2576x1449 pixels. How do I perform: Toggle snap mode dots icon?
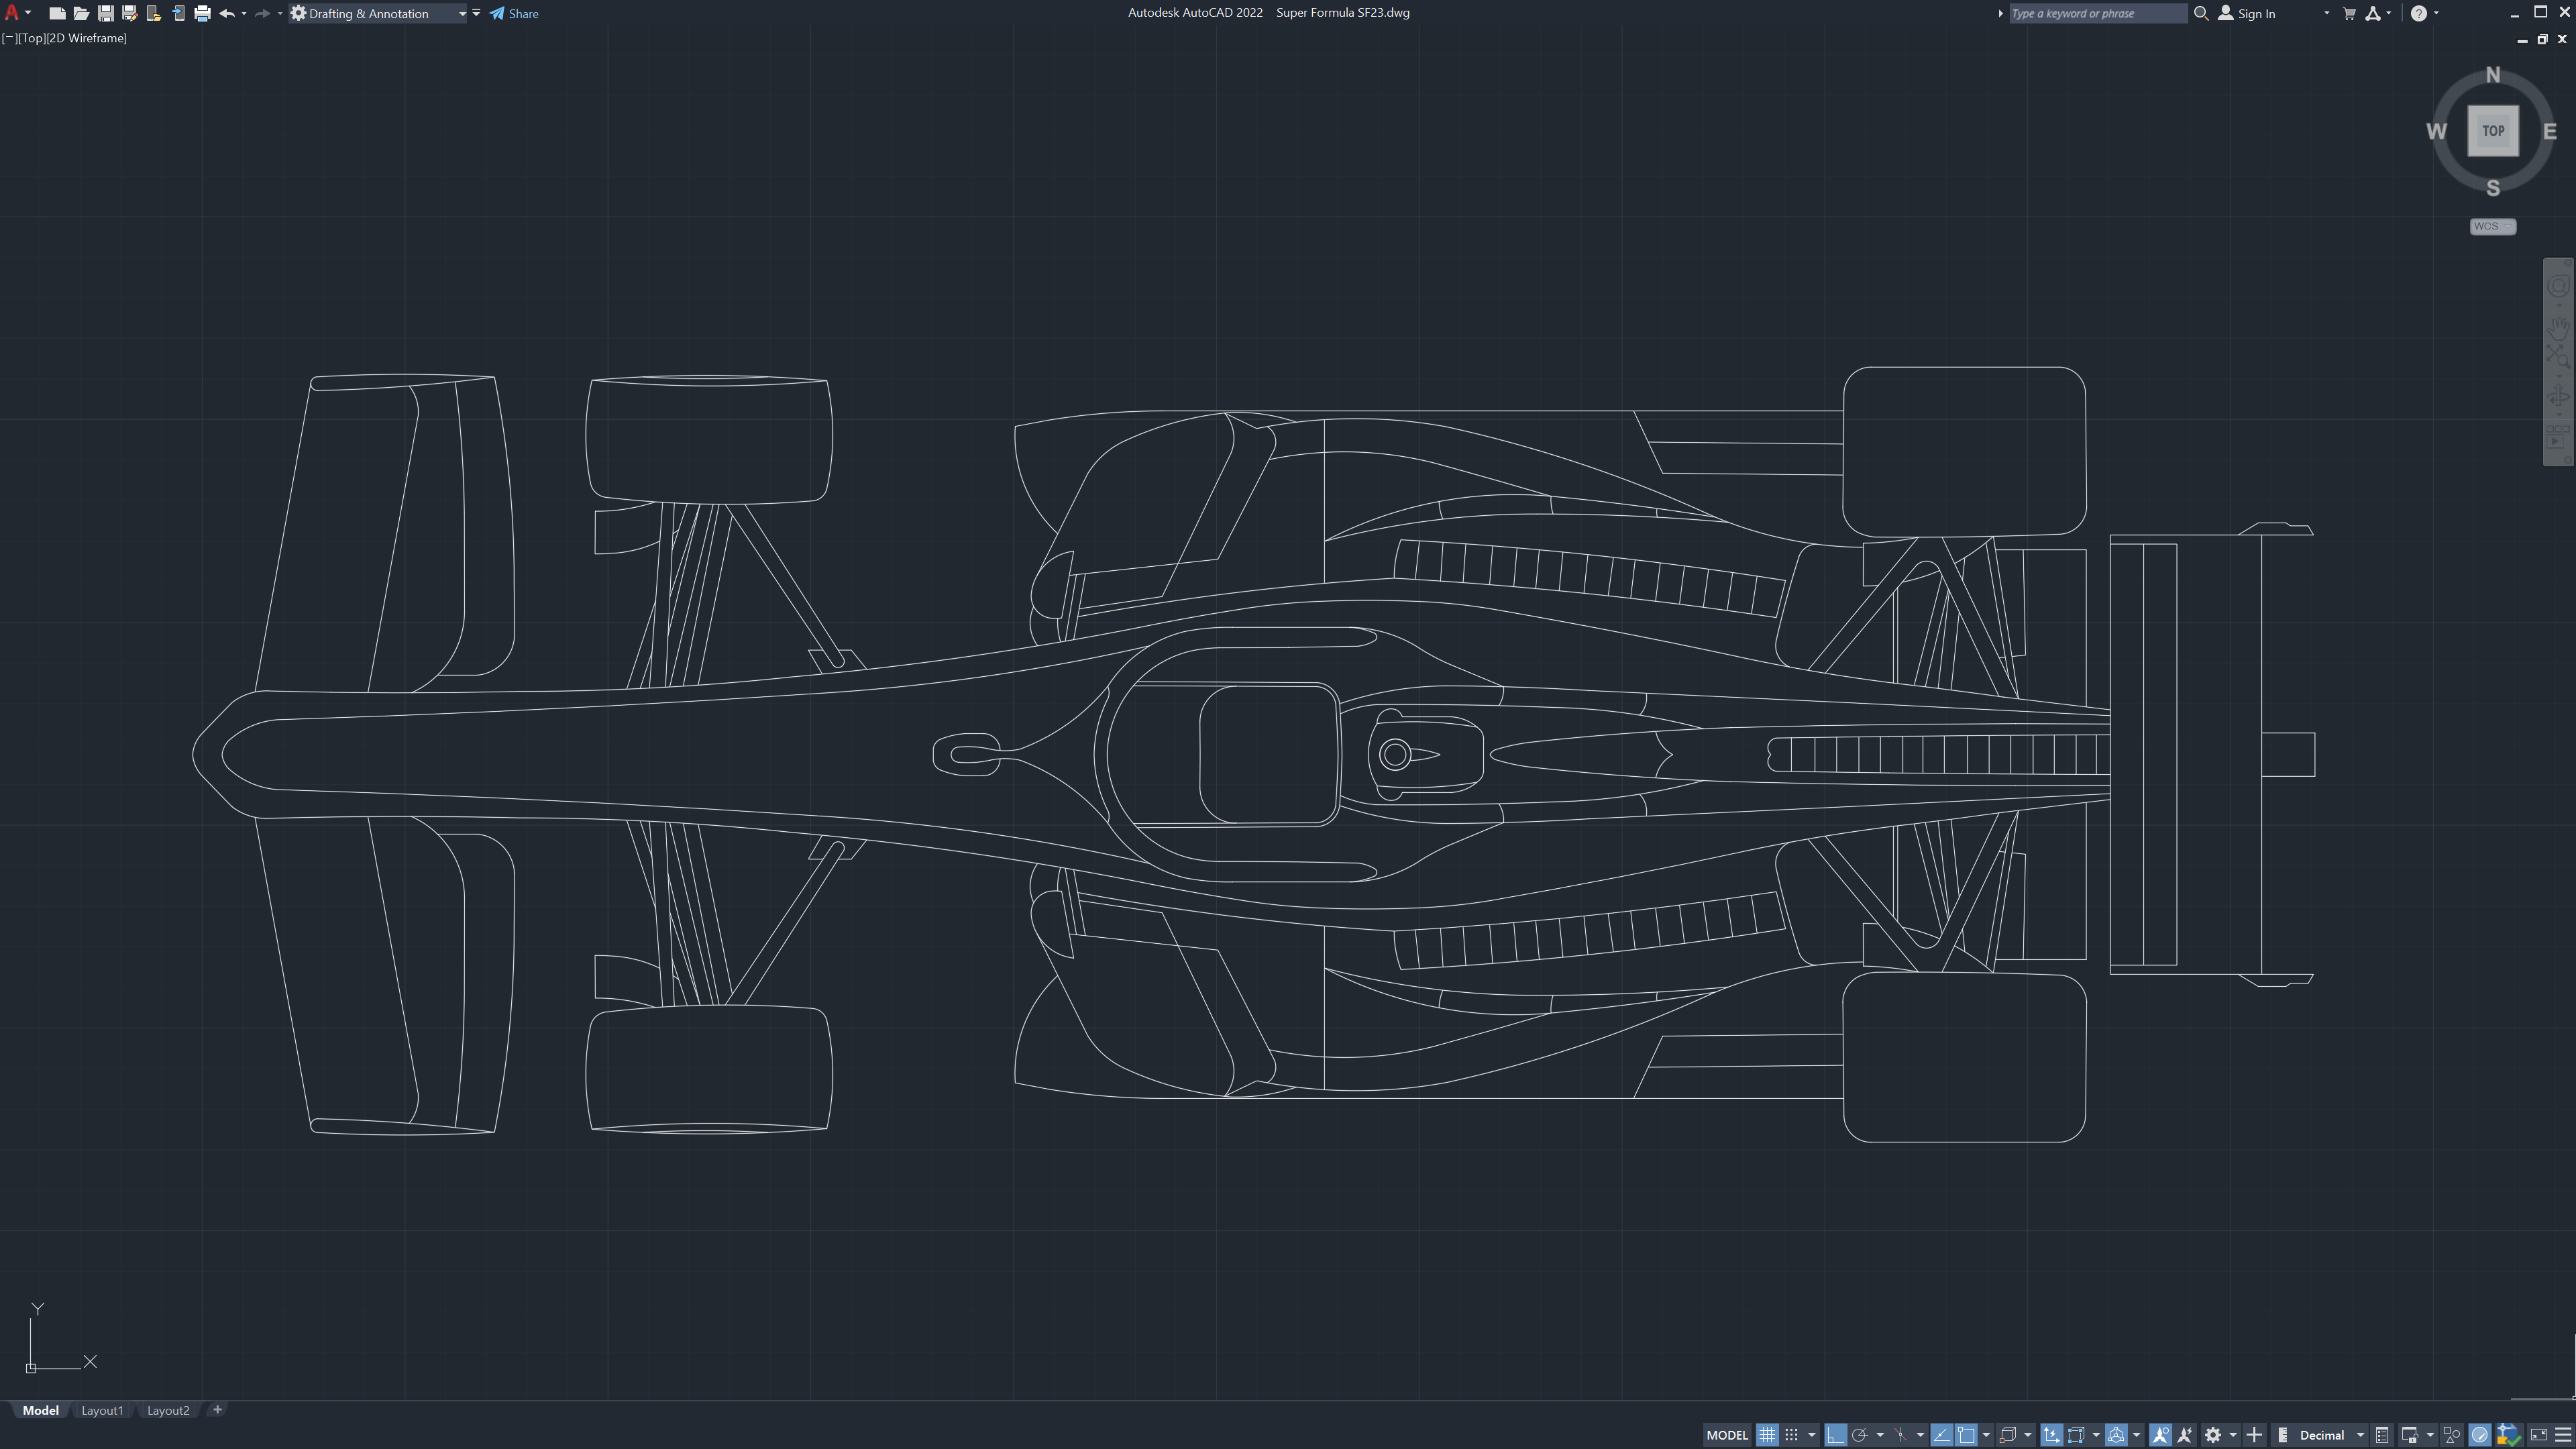(x=1792, y=1435)
